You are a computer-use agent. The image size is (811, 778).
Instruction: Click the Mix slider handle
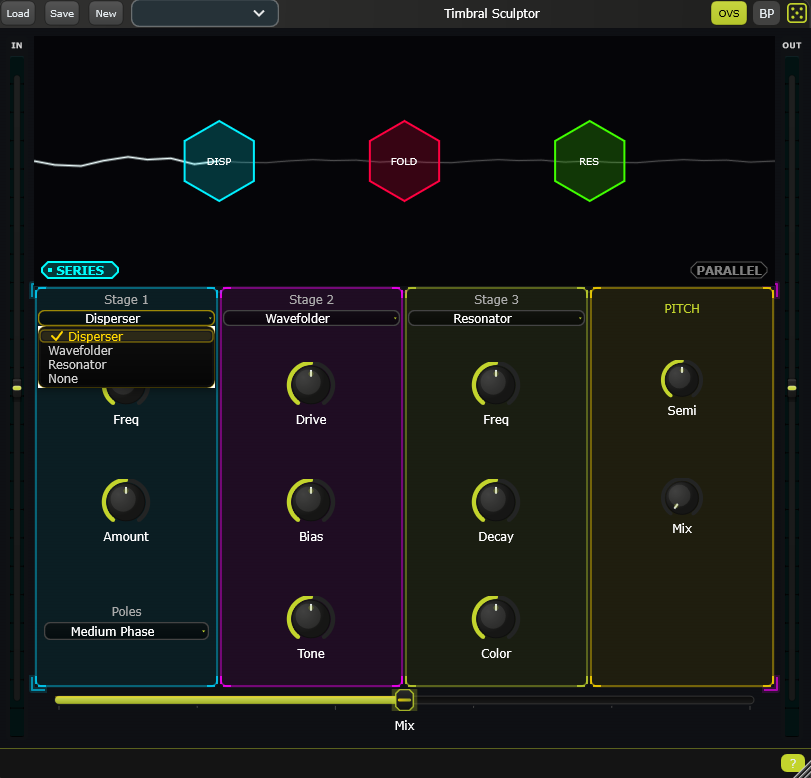[404, 700]
